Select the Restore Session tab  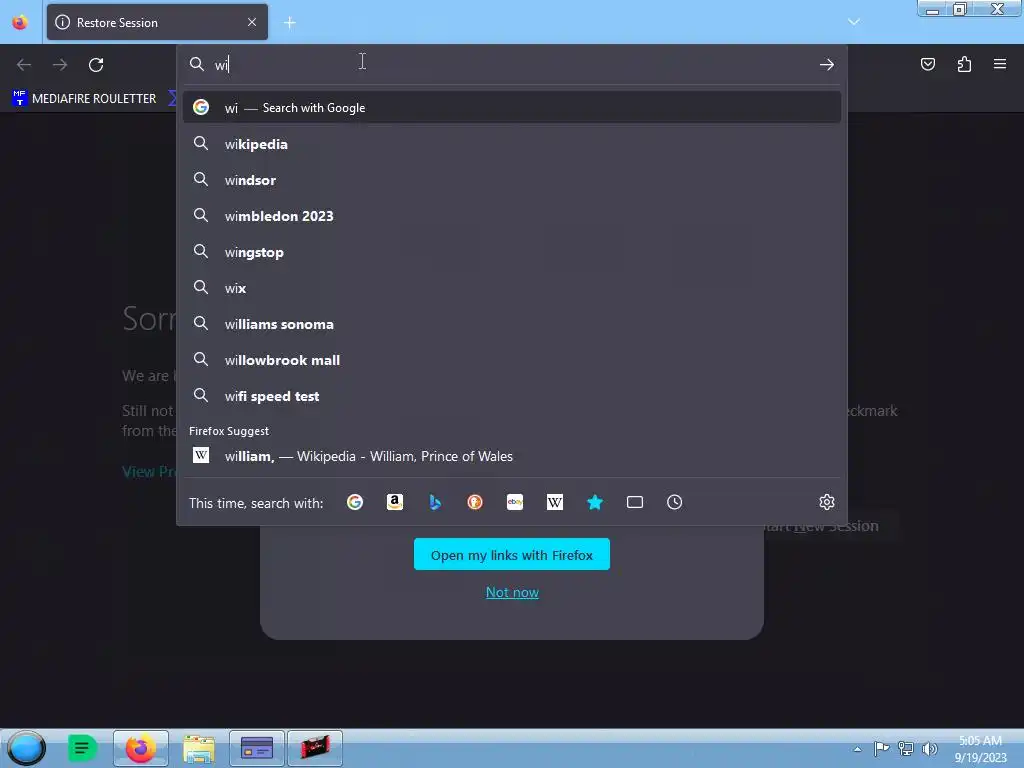157,22
